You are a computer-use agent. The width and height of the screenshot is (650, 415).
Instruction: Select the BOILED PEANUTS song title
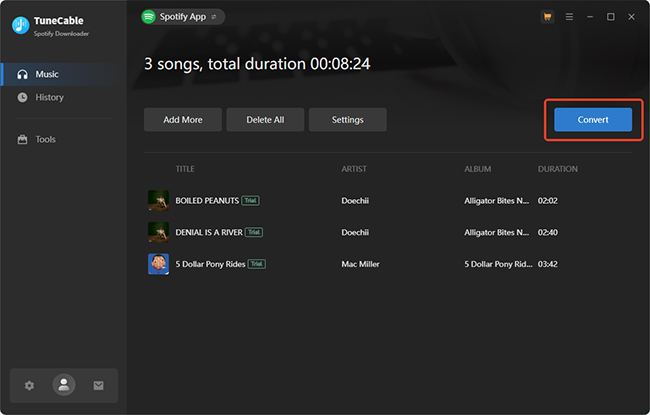coord(207,201)
